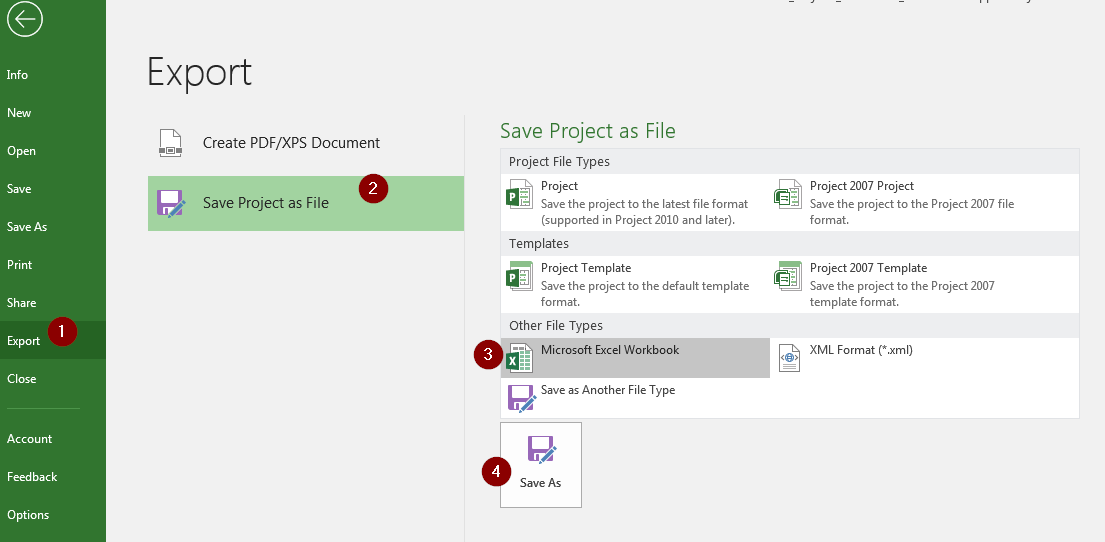Image resolution: width=1105 pixels, height=542 pixels.
Task: Choose Save in the sidebar
Action: click(53, 189)
